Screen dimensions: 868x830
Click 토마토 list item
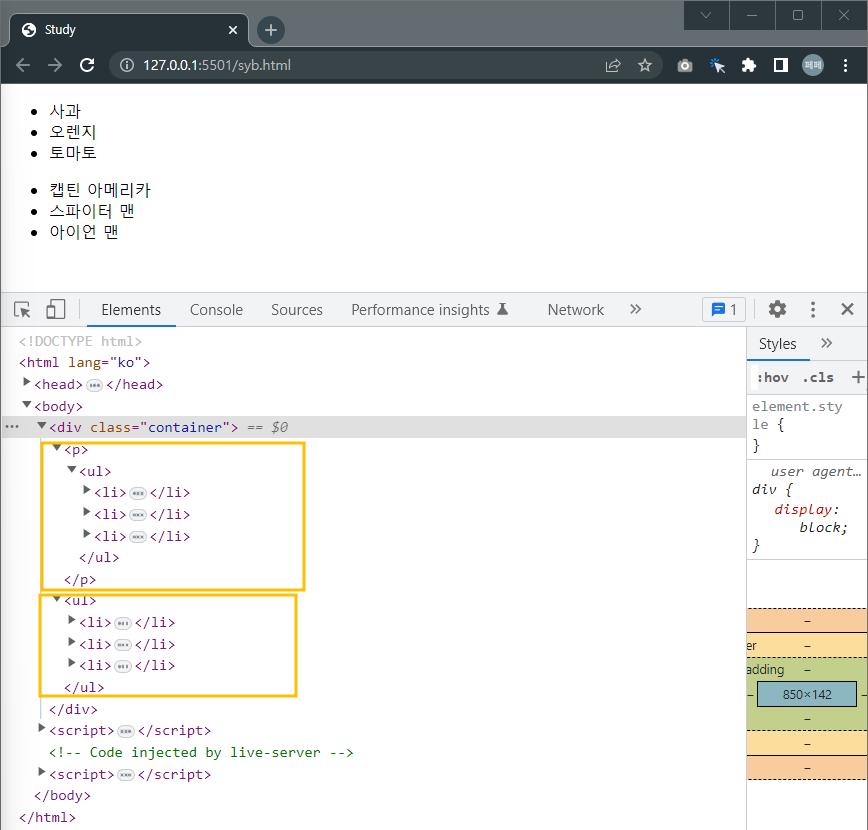click(73, 153)
